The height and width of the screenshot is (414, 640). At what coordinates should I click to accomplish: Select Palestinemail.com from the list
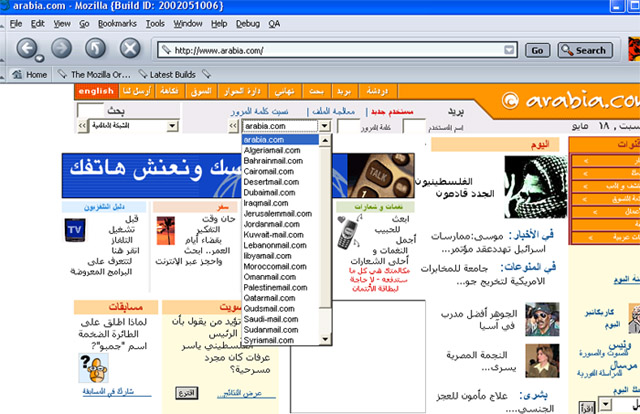coord(280,287)
